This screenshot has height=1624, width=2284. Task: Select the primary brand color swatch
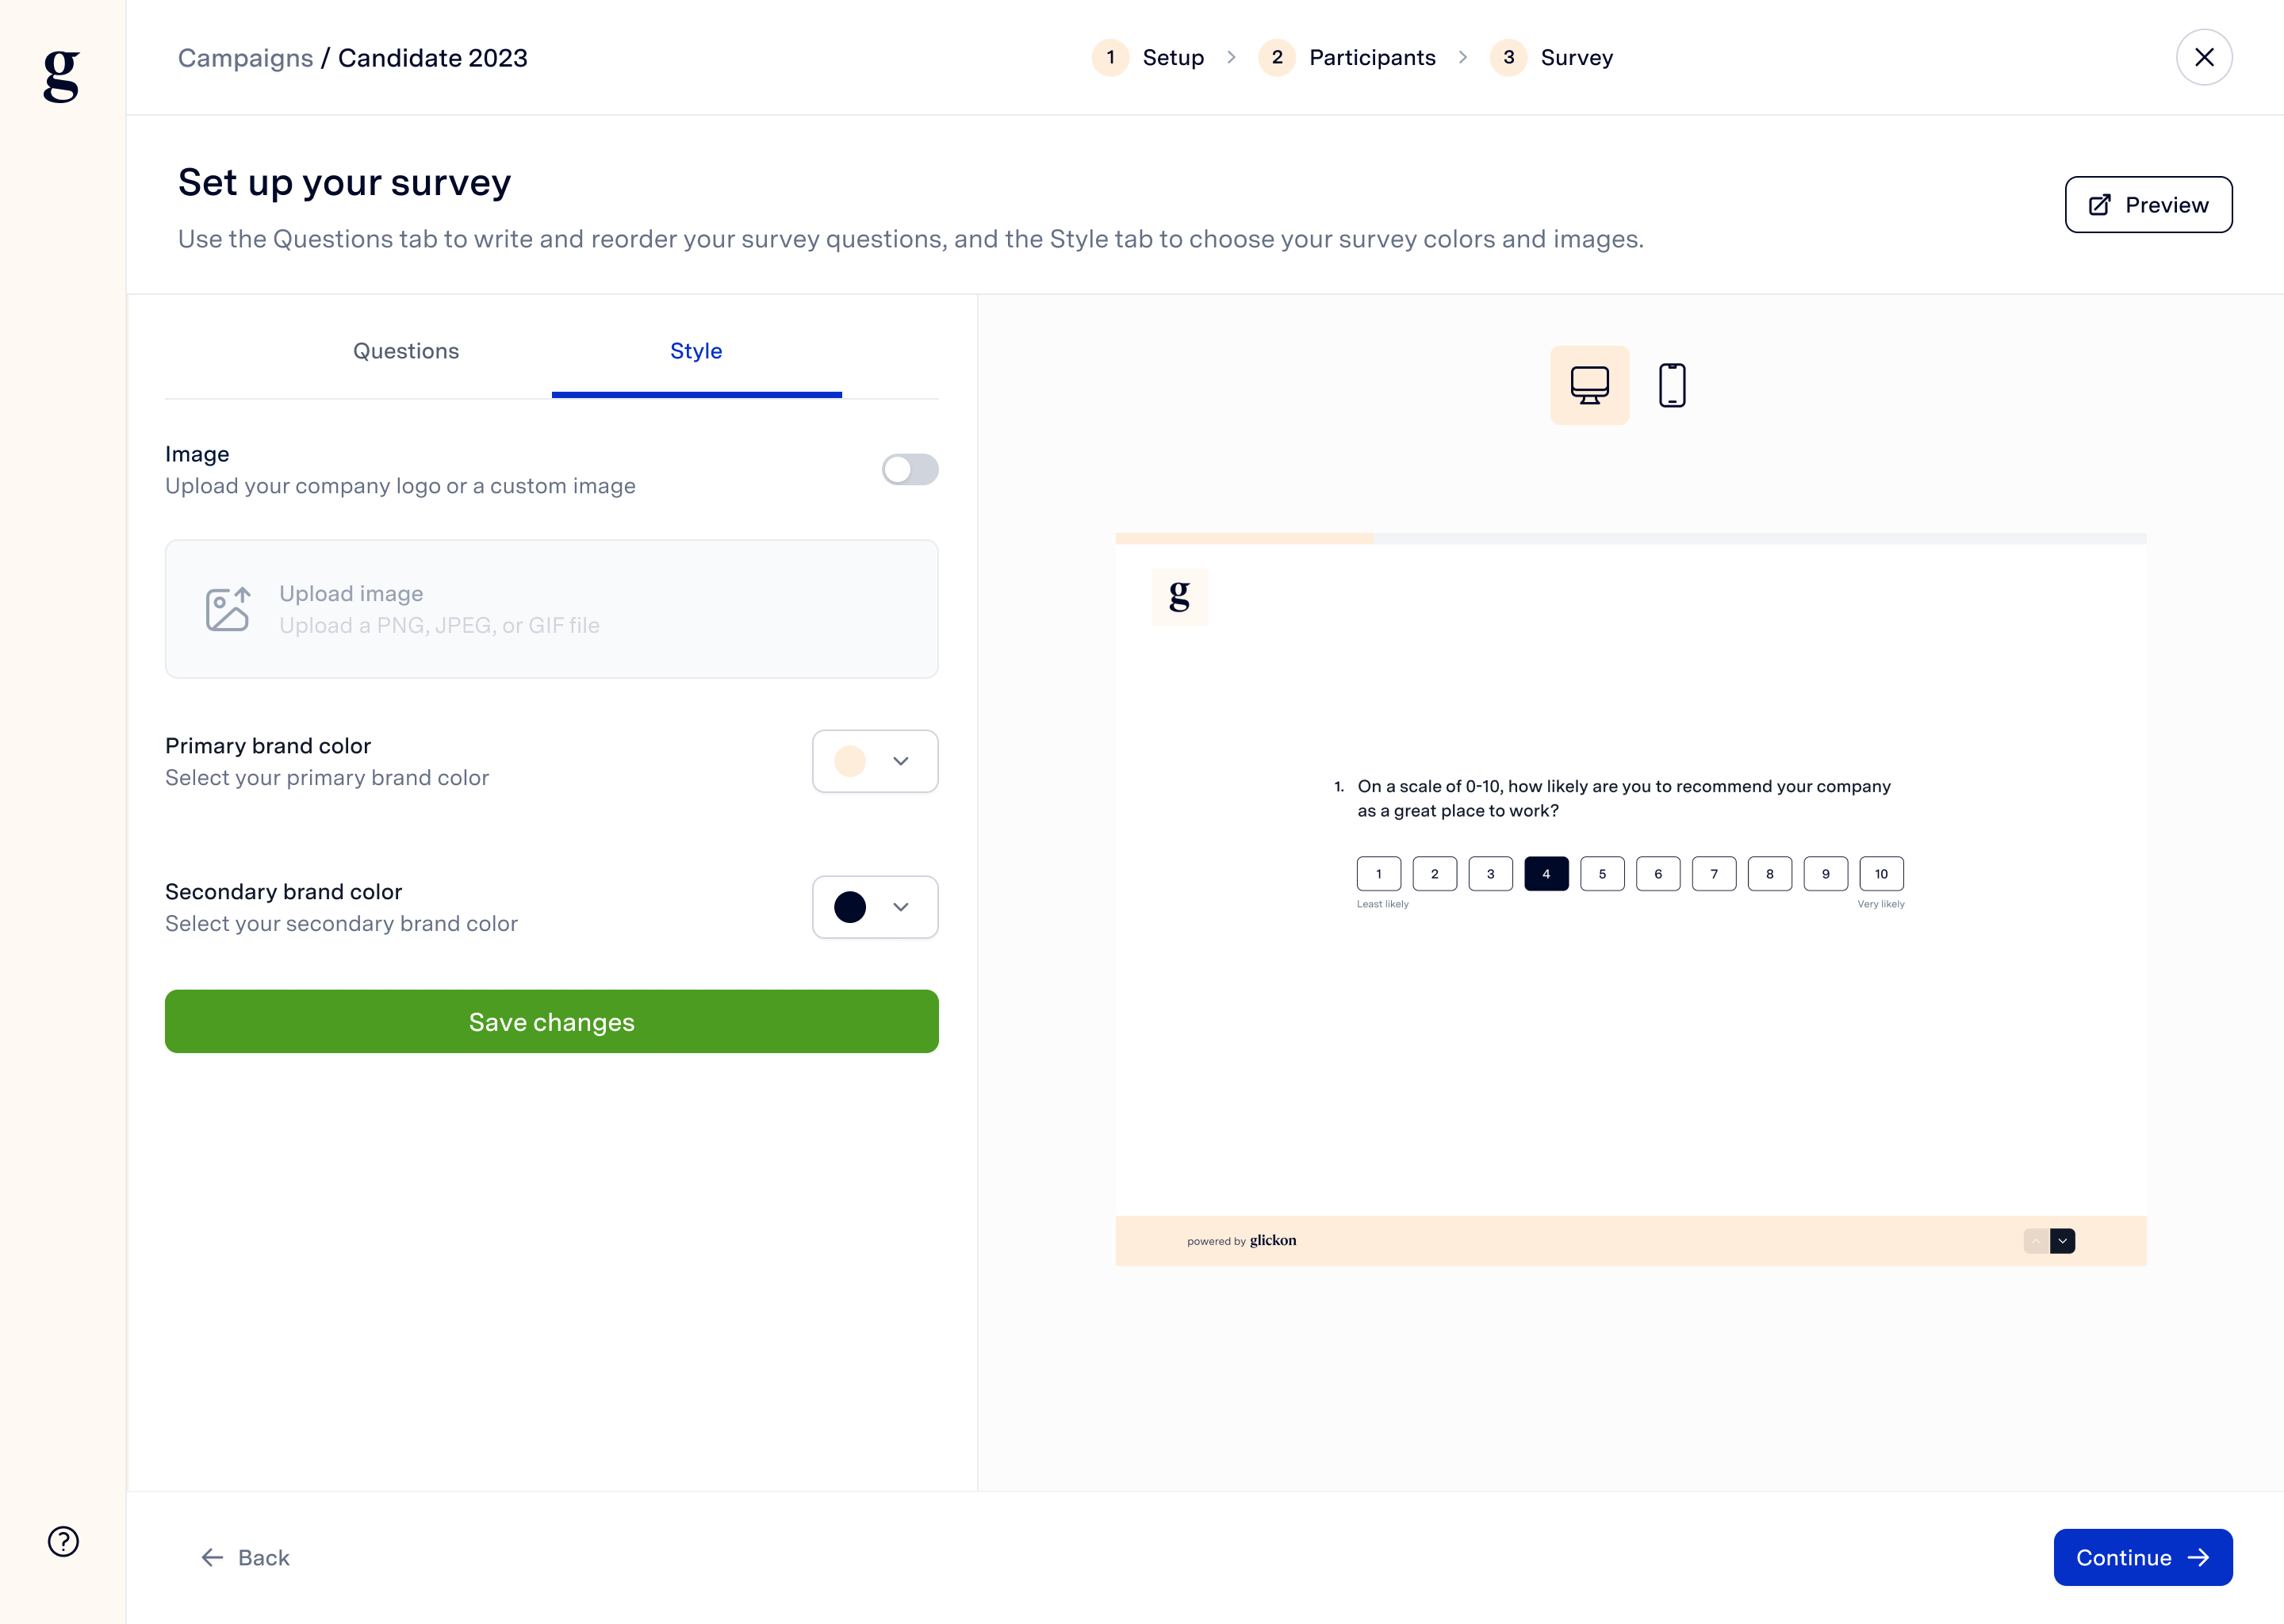pyautogui.click(x=851, y=761)
